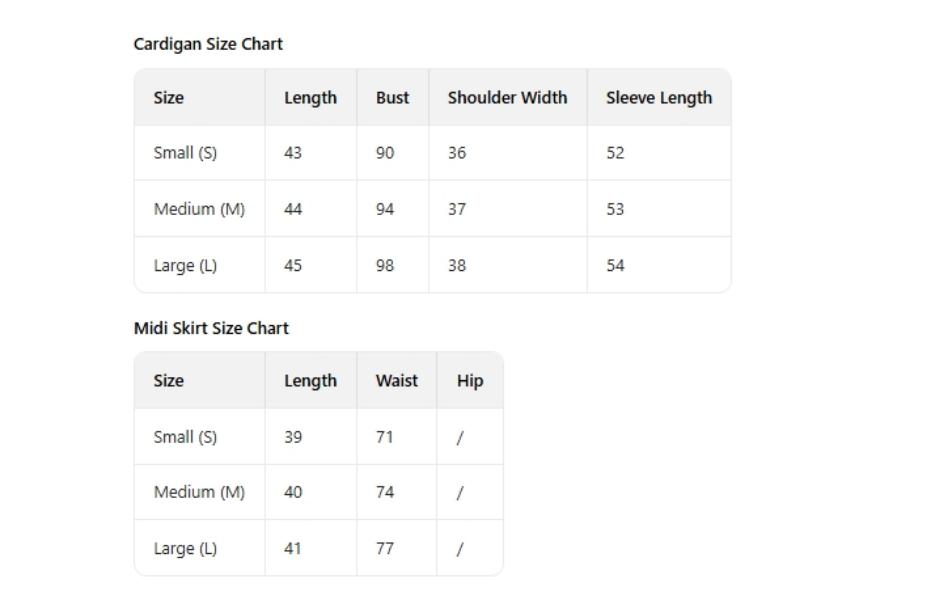Select the Sleeve Length column header

tap(658, 98)
